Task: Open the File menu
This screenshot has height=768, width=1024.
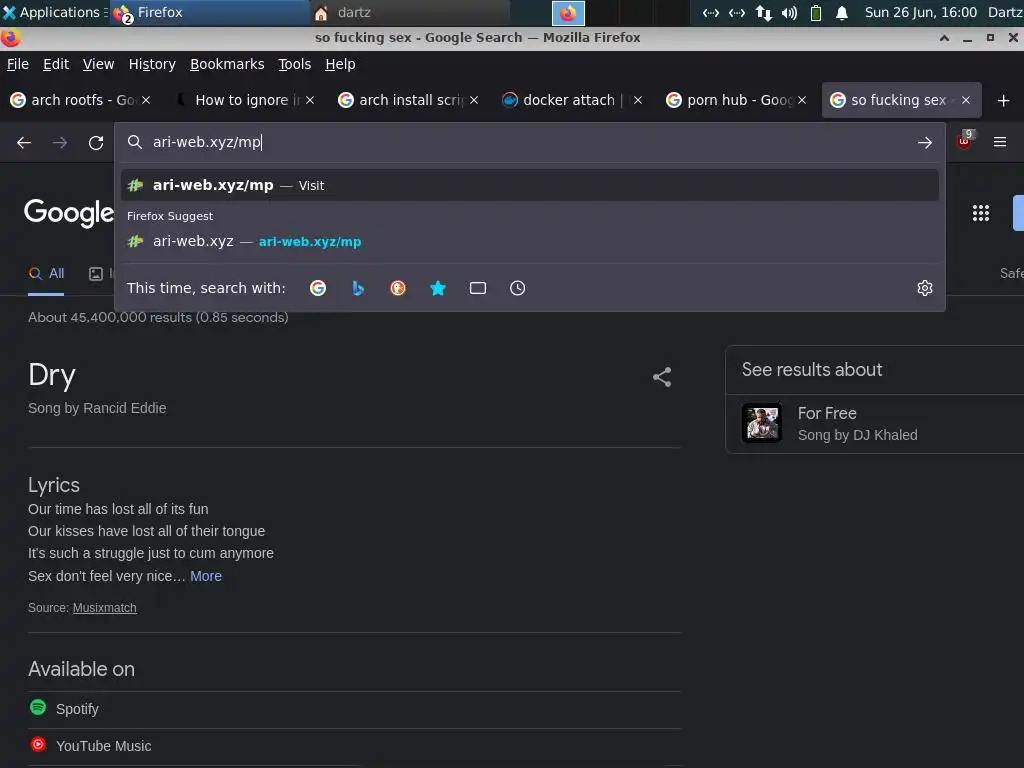Action: [18, 64]
